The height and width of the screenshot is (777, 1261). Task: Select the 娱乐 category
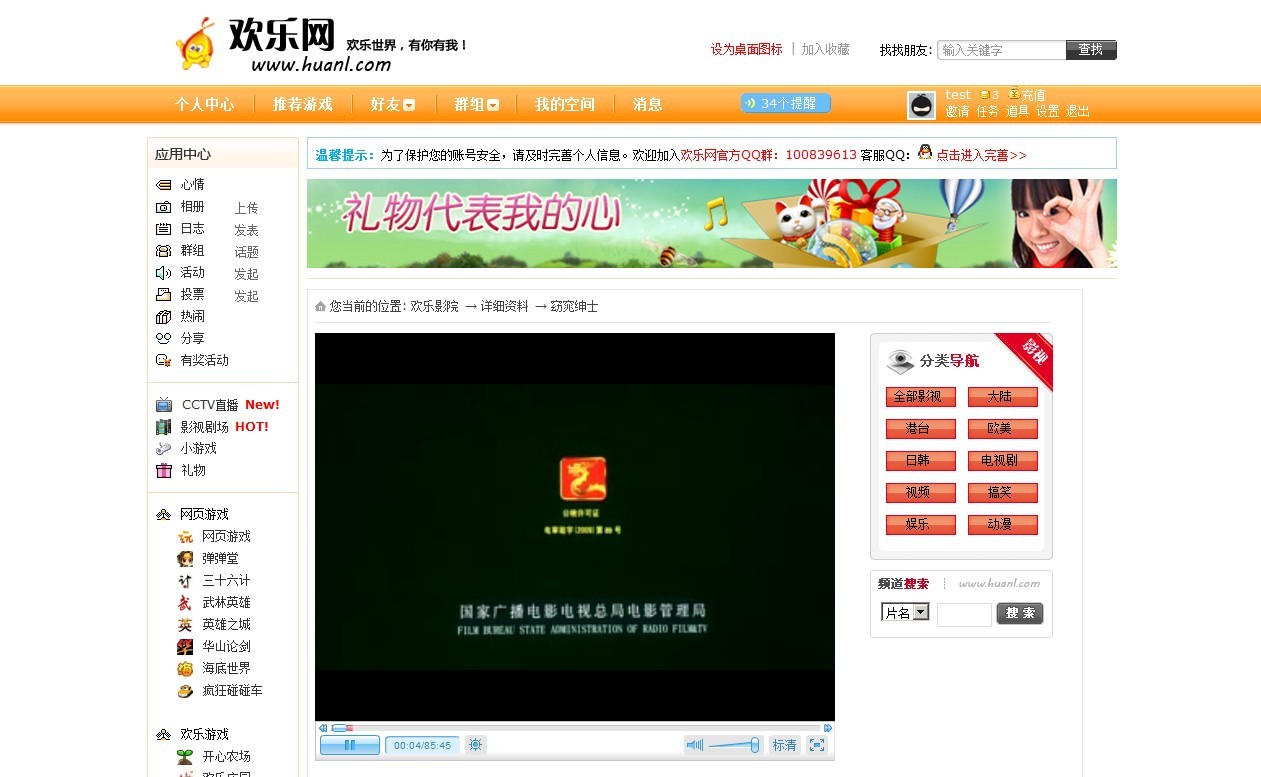(x=920, y=524)
